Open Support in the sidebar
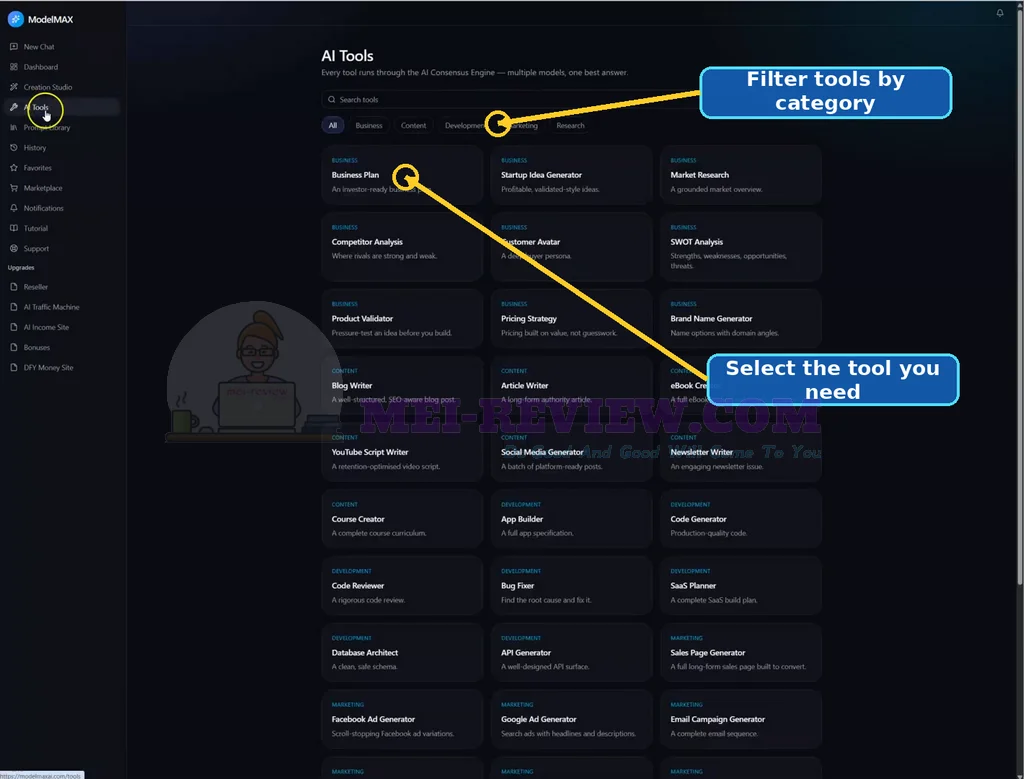This screenshot has height=779, width=1024. (61, 249)
